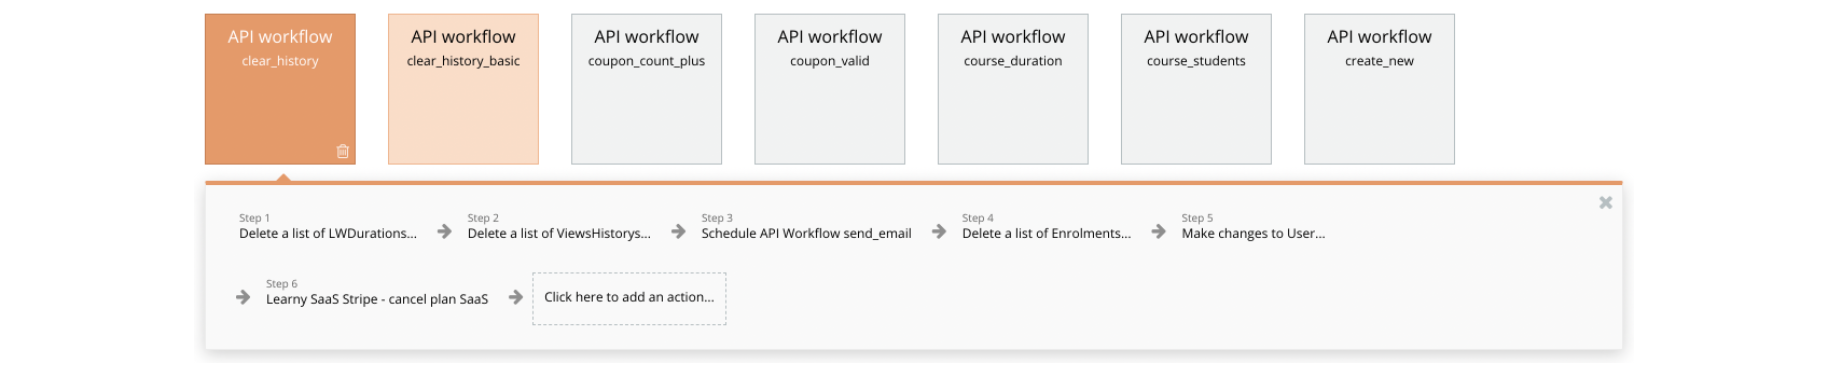Click arrow between Step 4 and Step 5
This screenshot has width=1830, height=374.
(1158, 232)
